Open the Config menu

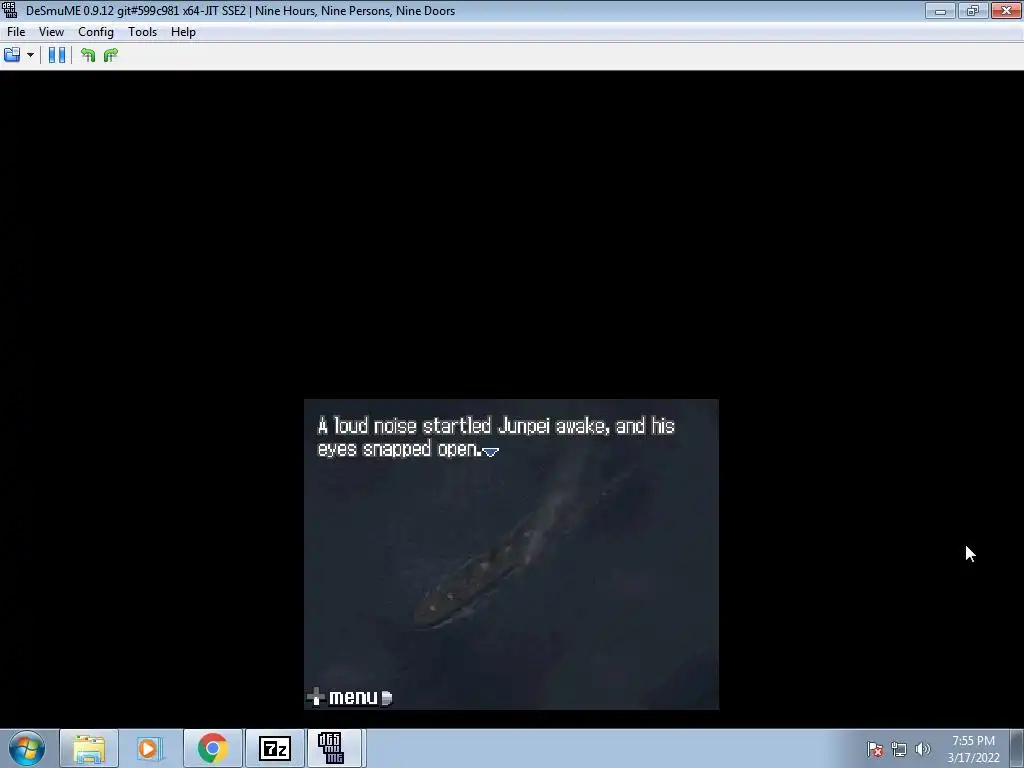tap(96, 32)
